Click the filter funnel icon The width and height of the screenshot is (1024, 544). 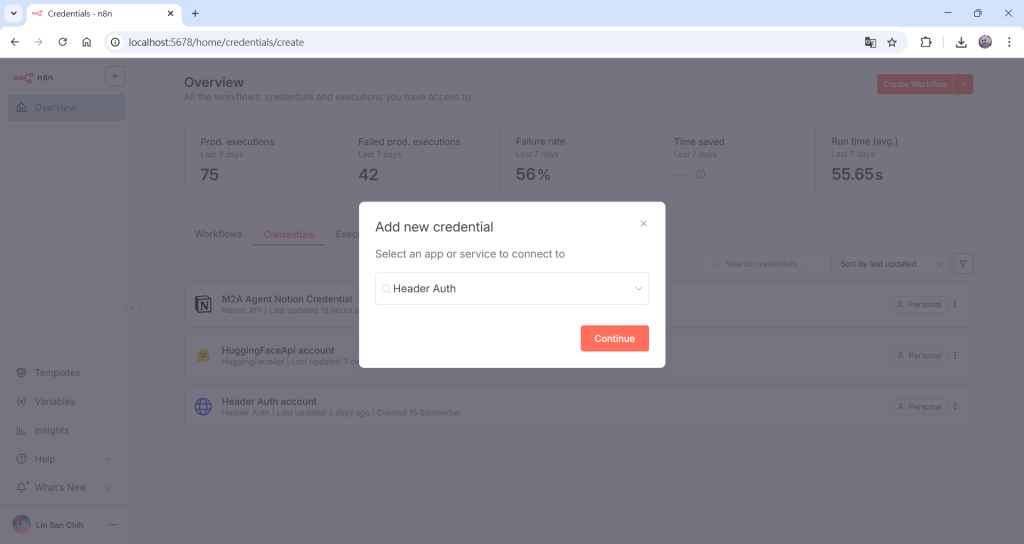coord(963,264)
